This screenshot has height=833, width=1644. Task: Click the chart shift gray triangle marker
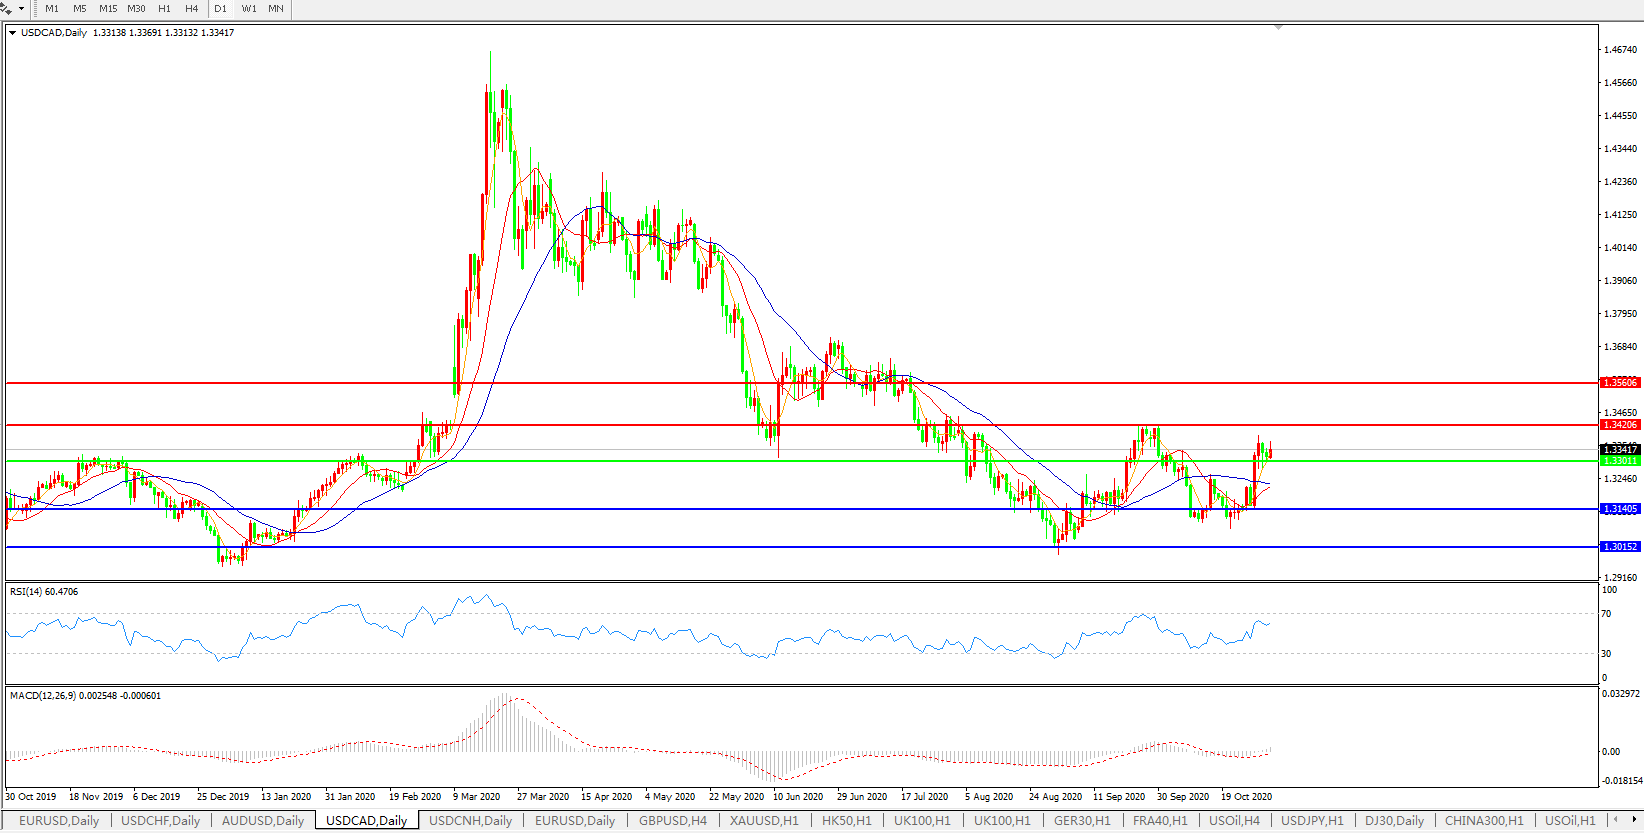pos(1278,27)
